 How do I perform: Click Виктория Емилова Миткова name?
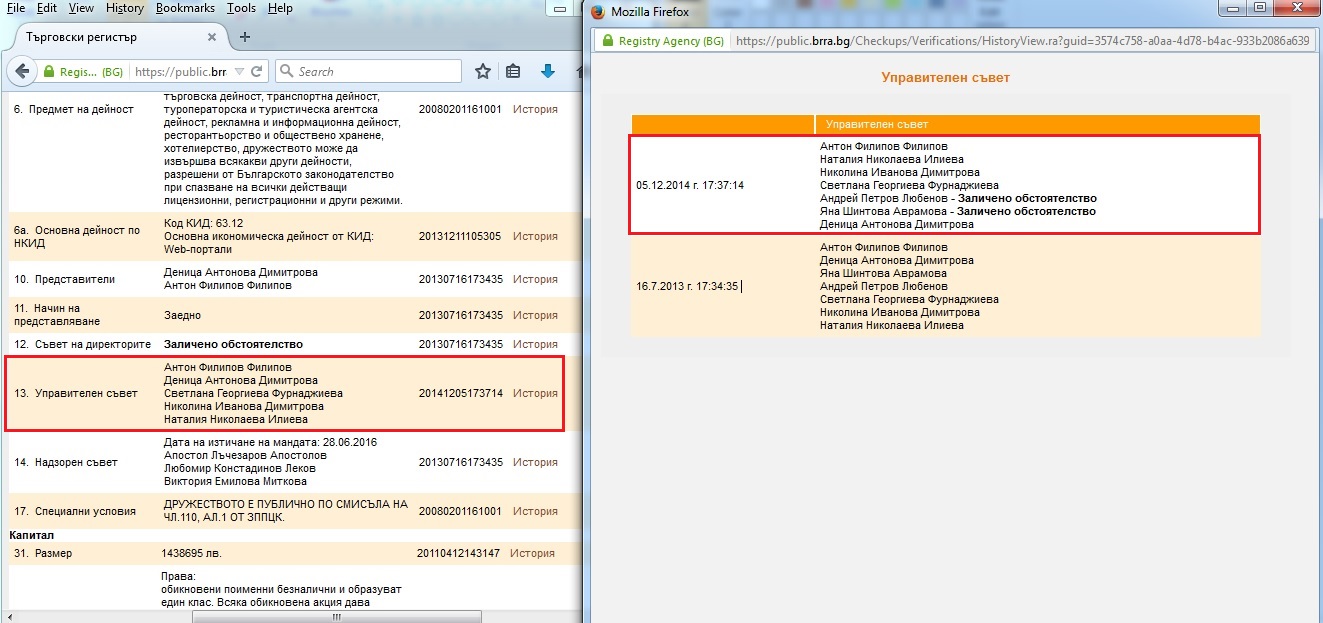(235, 481)
